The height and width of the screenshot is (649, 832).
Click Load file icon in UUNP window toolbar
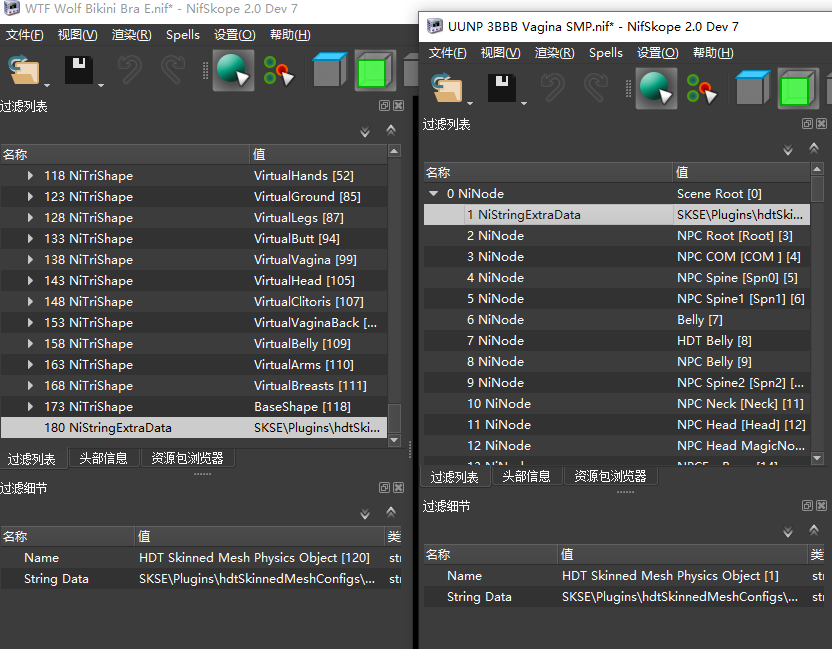point(446,88)
